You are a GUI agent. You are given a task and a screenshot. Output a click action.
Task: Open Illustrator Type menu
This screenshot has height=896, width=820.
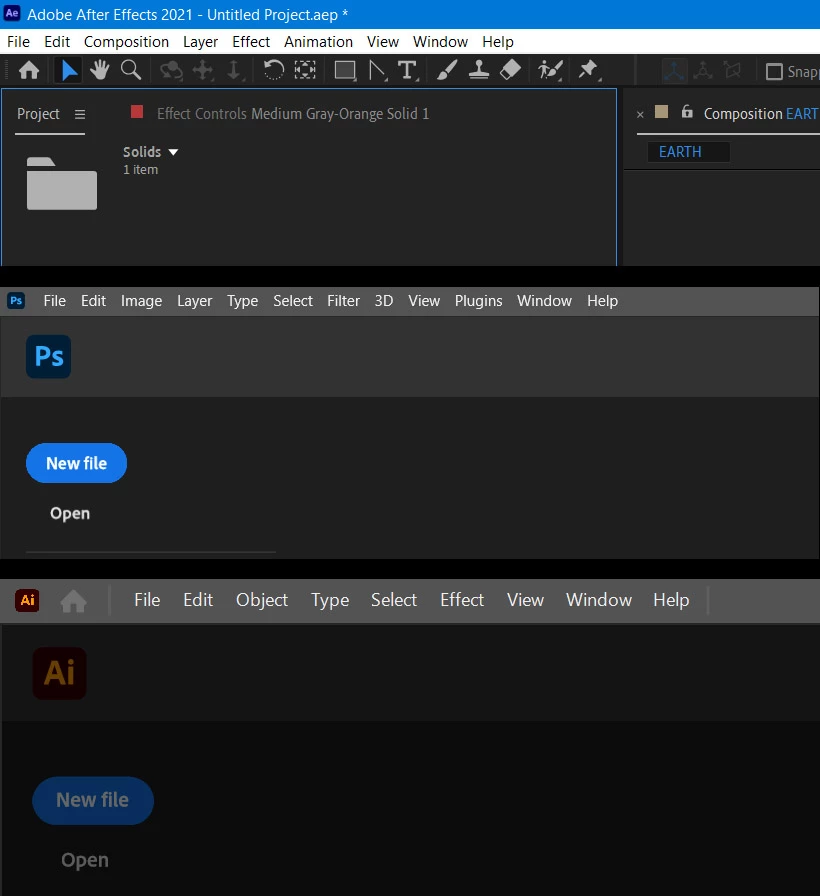click(x=330, y=601)
